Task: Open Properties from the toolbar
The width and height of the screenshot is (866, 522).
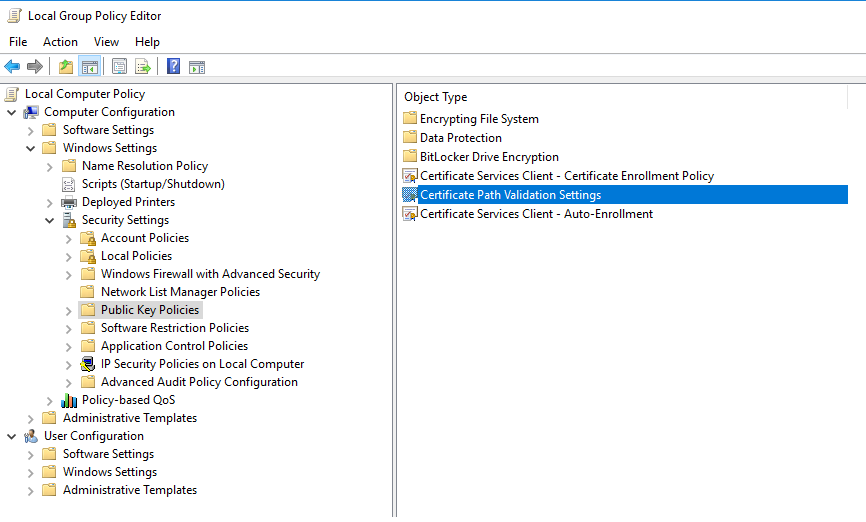Action: 119,67
